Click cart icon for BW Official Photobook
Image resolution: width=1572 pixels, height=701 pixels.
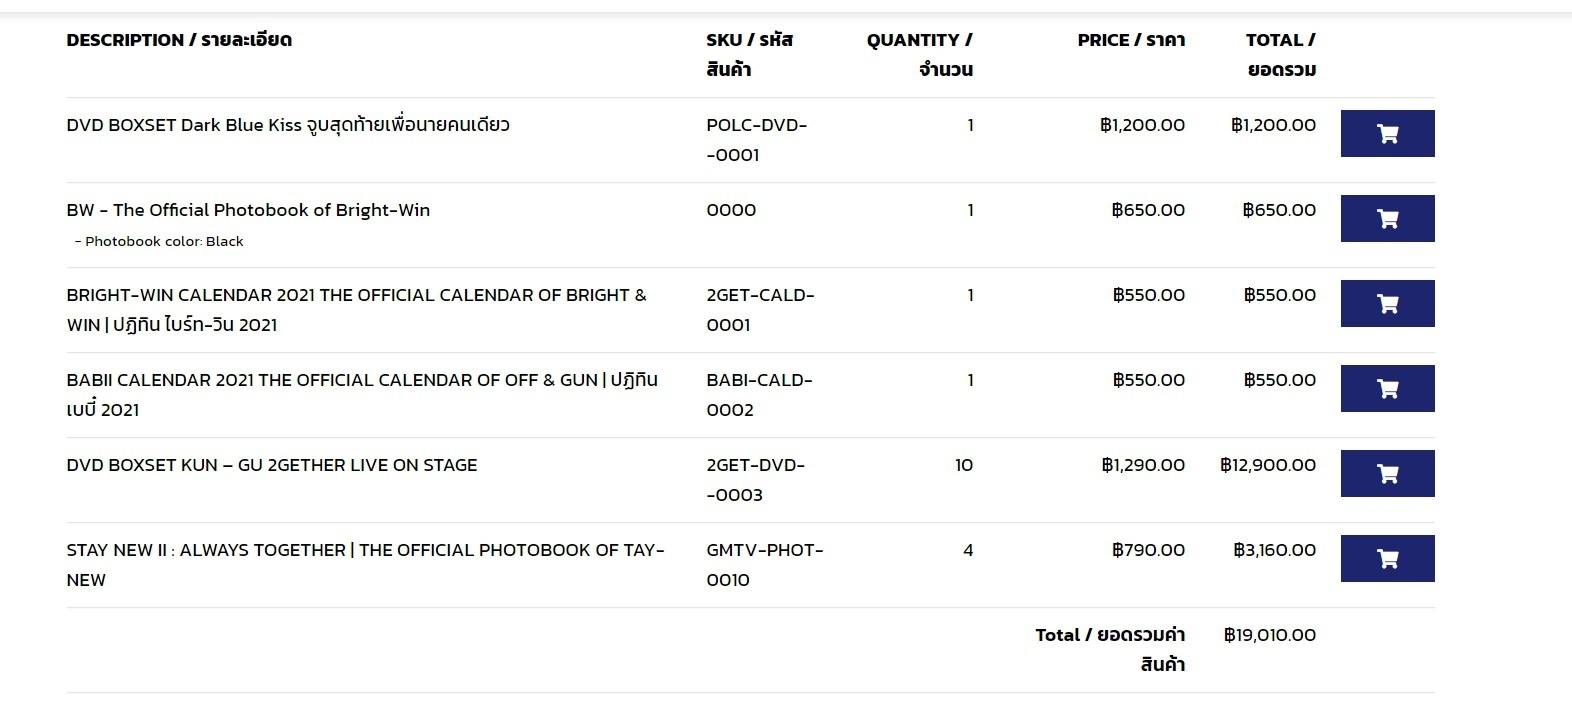click(x=1387, y=218)
